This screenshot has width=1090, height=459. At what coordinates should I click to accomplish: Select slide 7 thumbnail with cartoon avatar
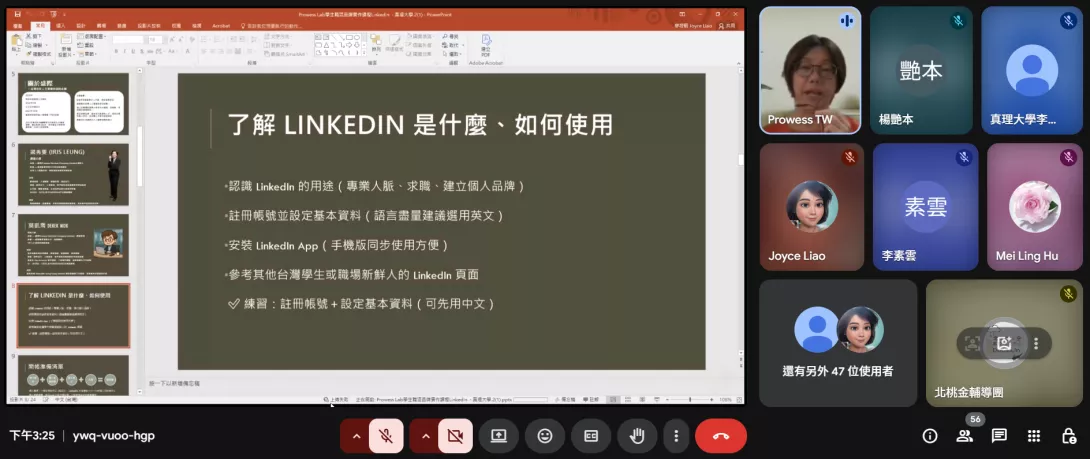point(73,245)
